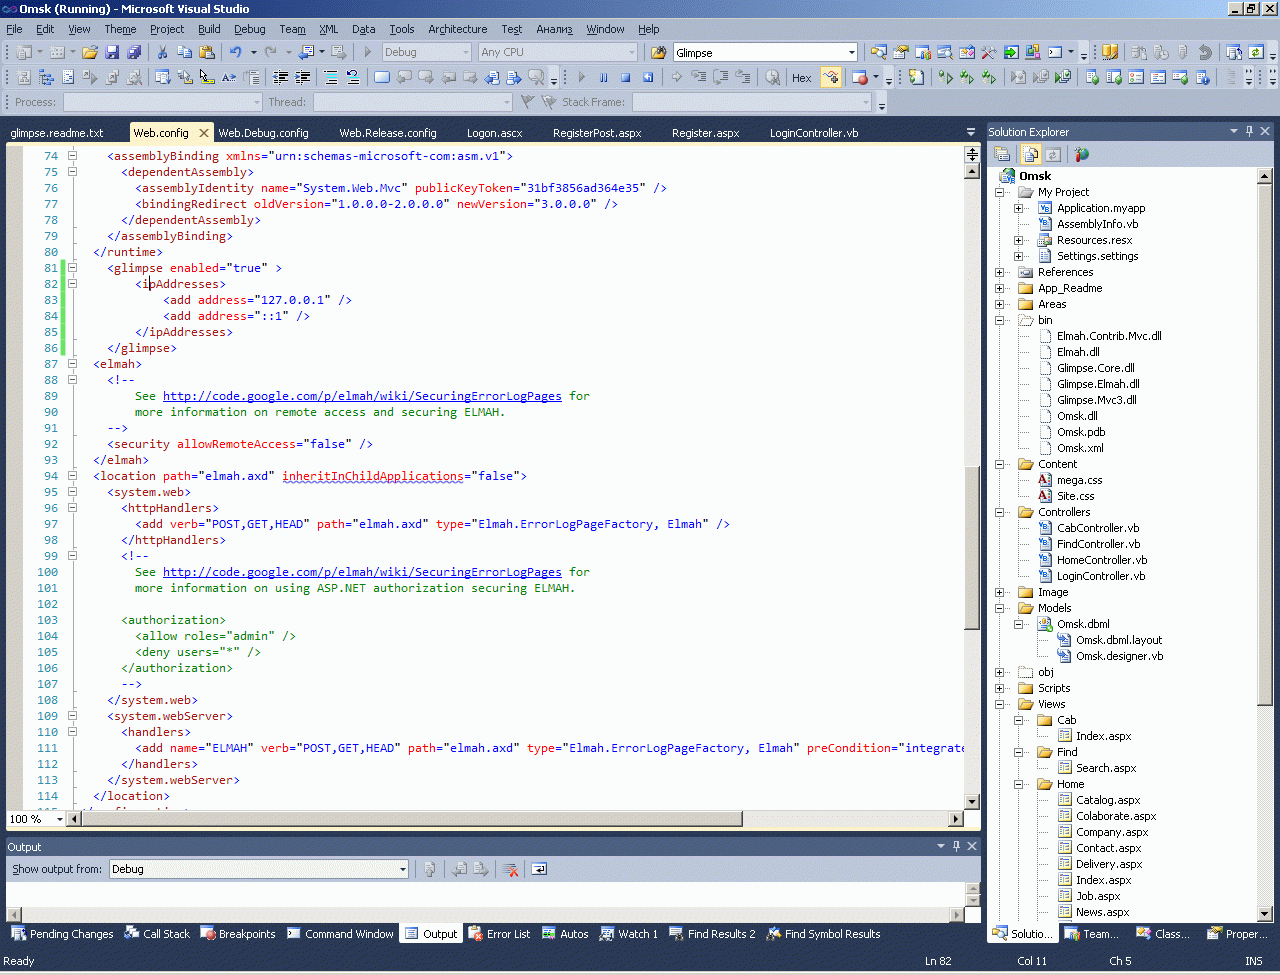Click Clear All in Output panel
Screen dimensions: 1280x975
(x=510, y=869)
